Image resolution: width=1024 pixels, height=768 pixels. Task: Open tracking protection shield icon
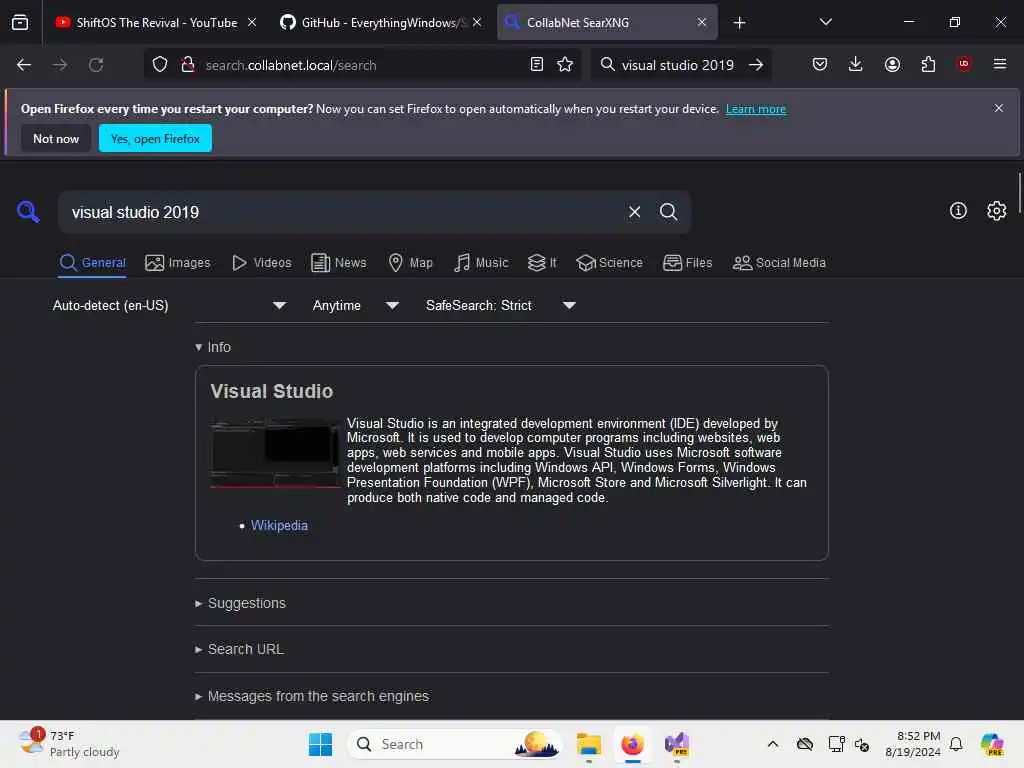click(160, 65)
